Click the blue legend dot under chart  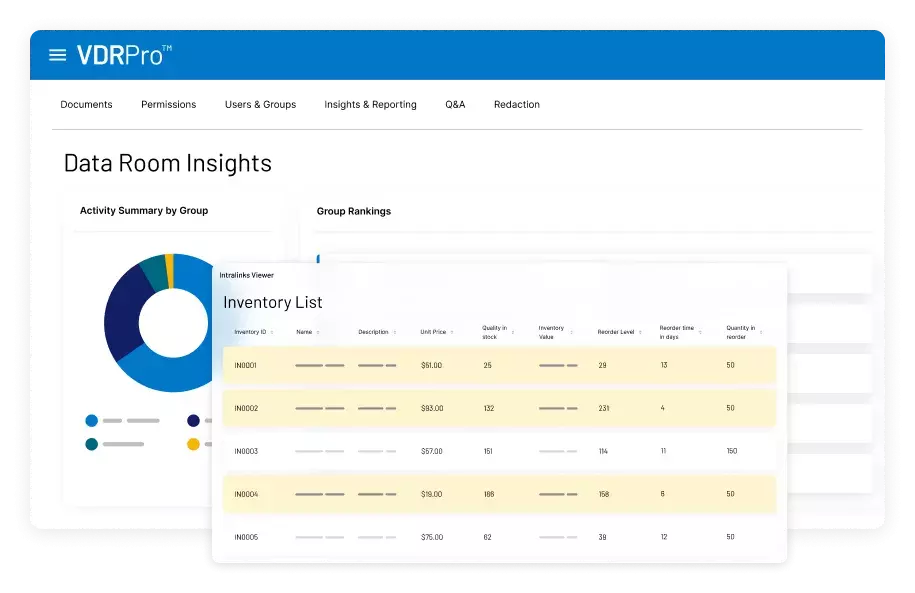(x=92, y=421)
